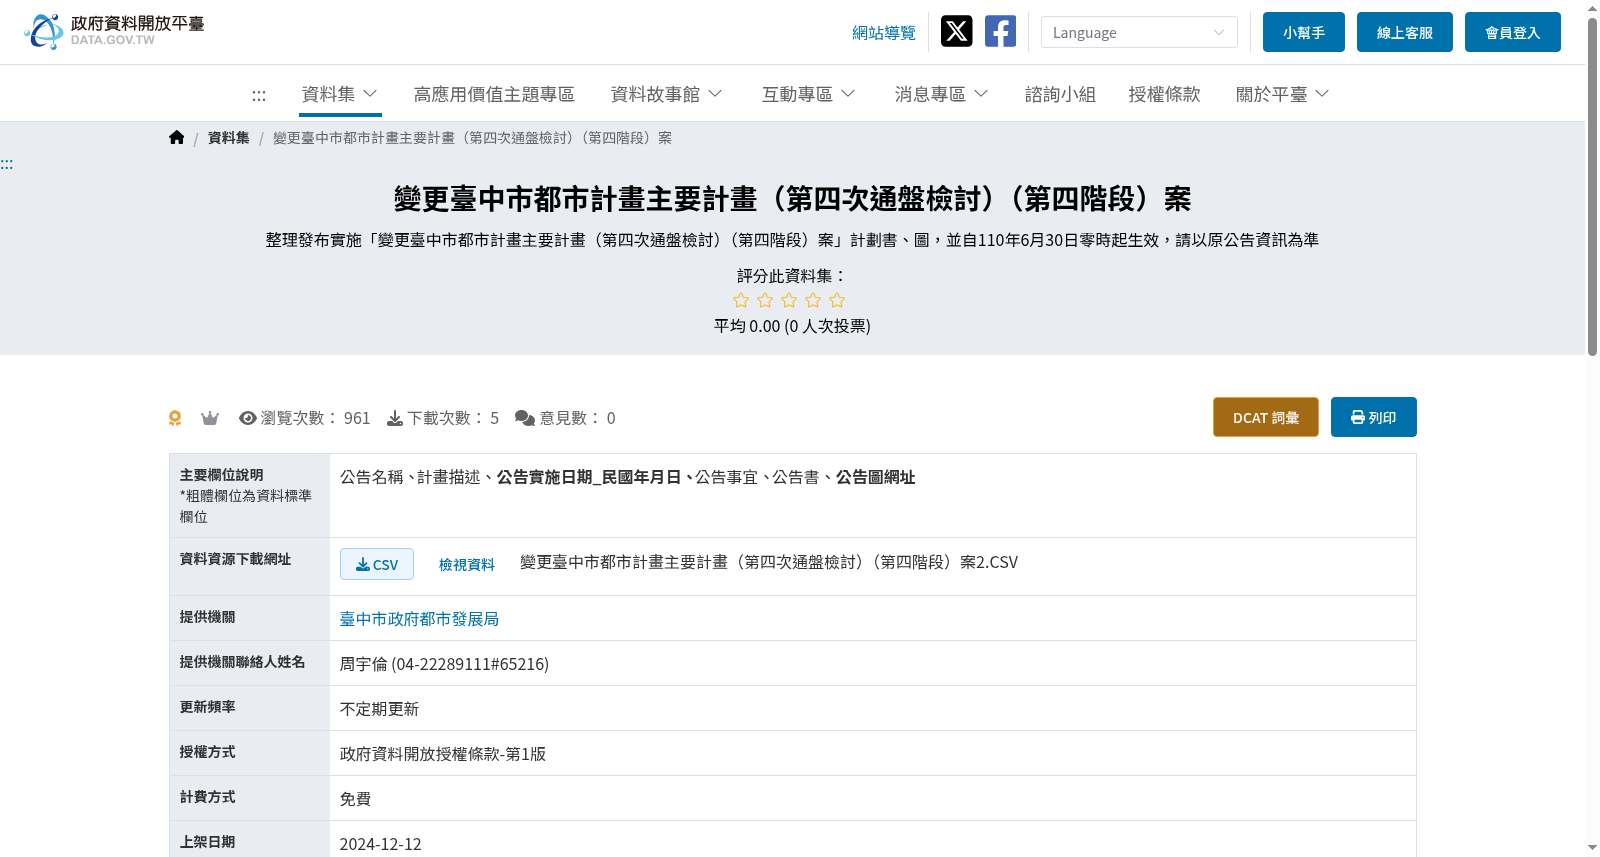This screenshot has height=857, width=1600.
Task: Click the download icon beside 下載次數
Action: tap(395, 418)
